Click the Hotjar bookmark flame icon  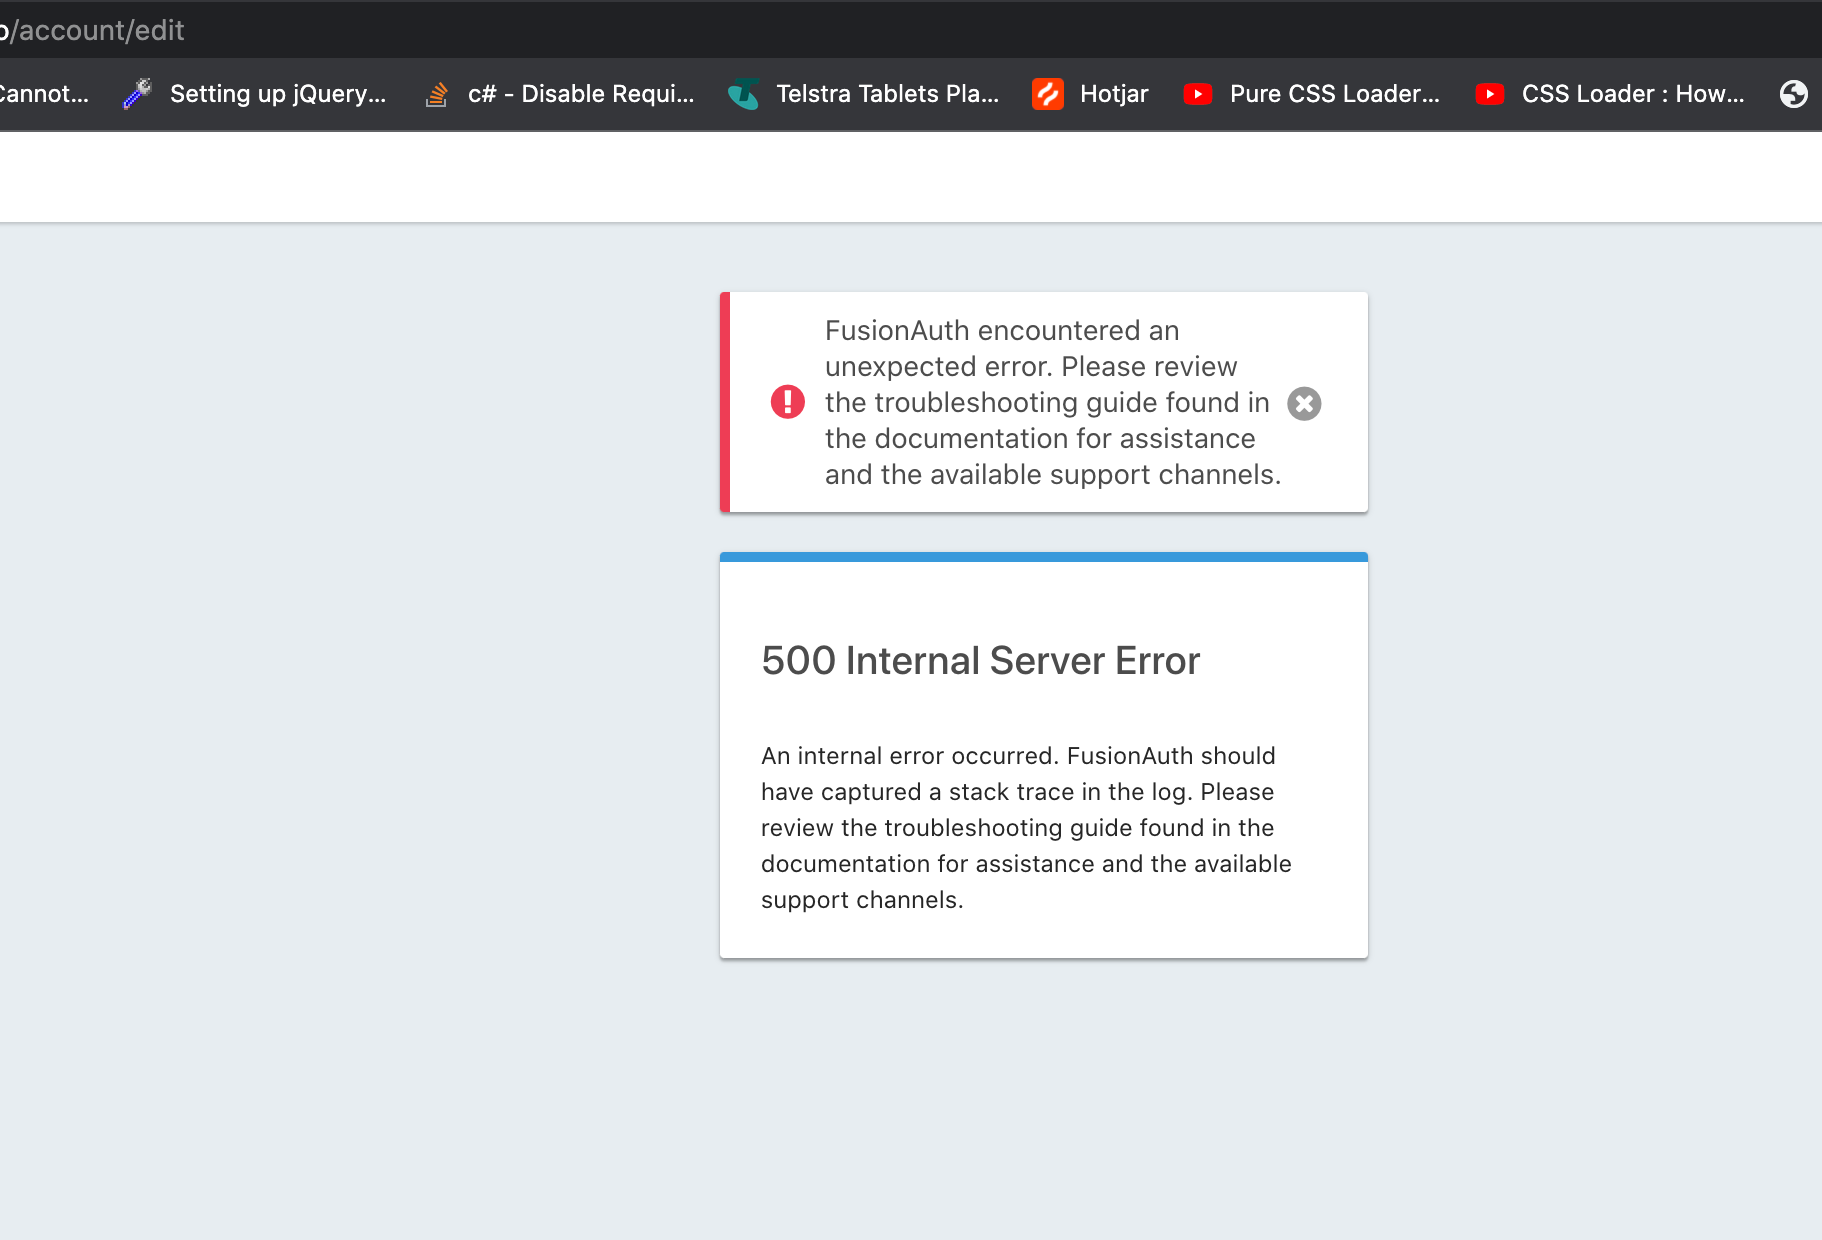click(1048, 94)
